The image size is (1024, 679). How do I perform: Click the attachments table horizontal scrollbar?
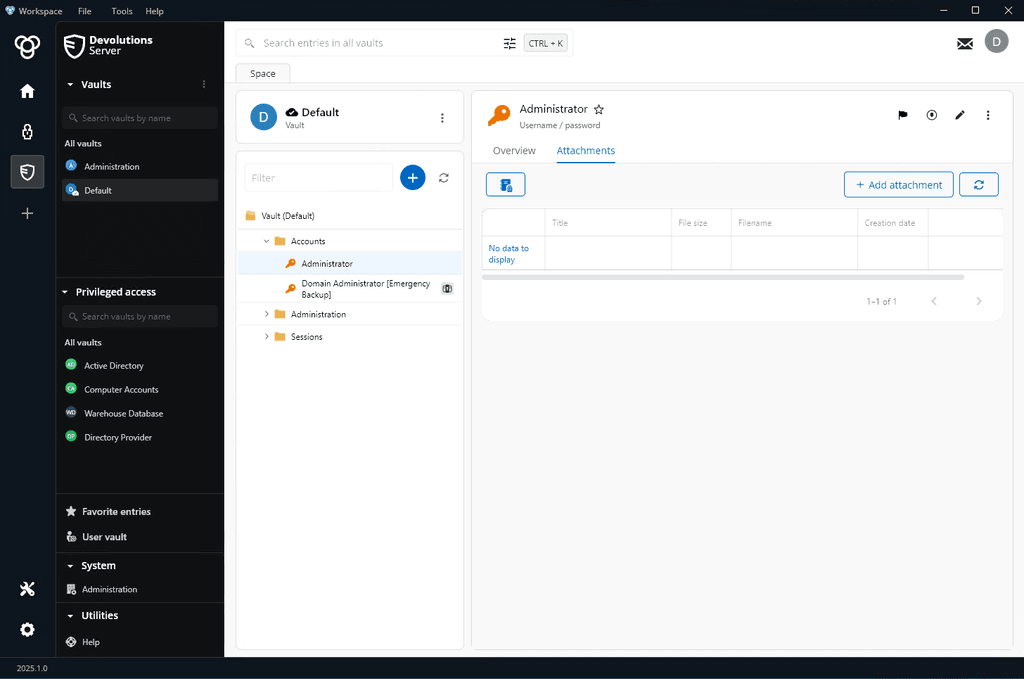[x=722, y=277]
